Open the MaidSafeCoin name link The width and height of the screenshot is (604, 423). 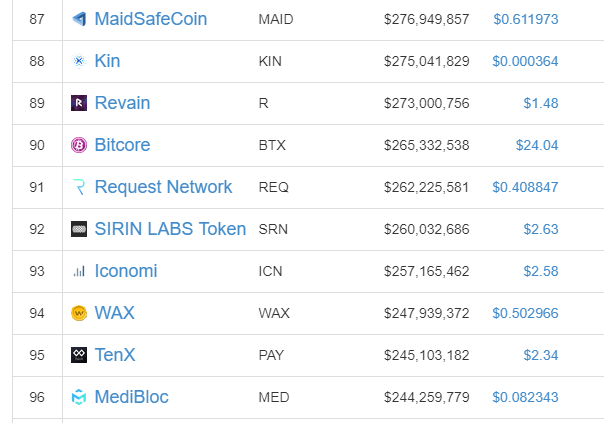(151, 19)
